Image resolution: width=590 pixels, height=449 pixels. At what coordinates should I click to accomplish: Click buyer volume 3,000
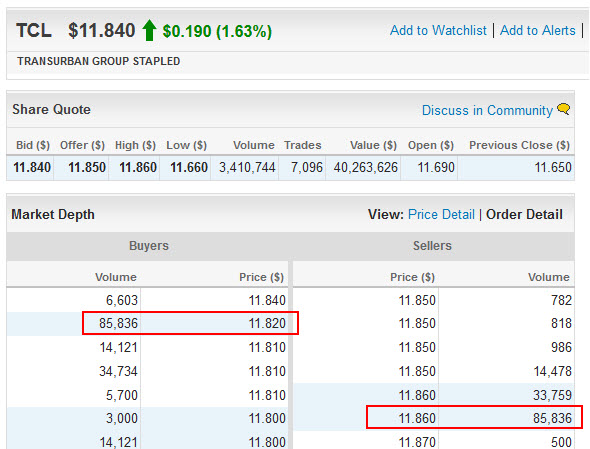[122, 419]
